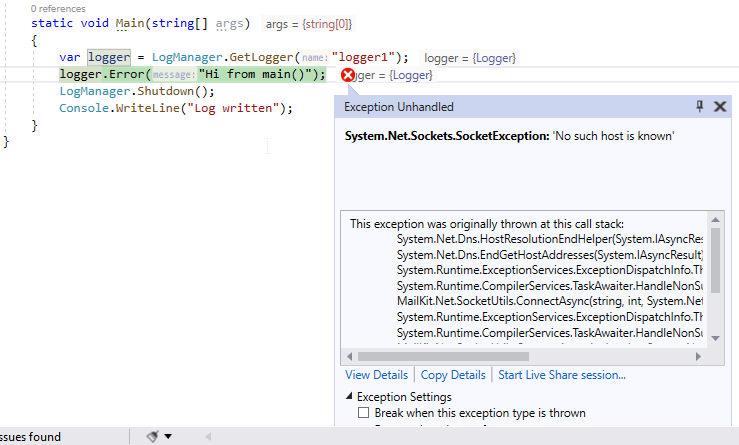Viewport: 739px width, 445px height.
Task: Click the logger = {Logger} data tip
Action: click(470, 58)
